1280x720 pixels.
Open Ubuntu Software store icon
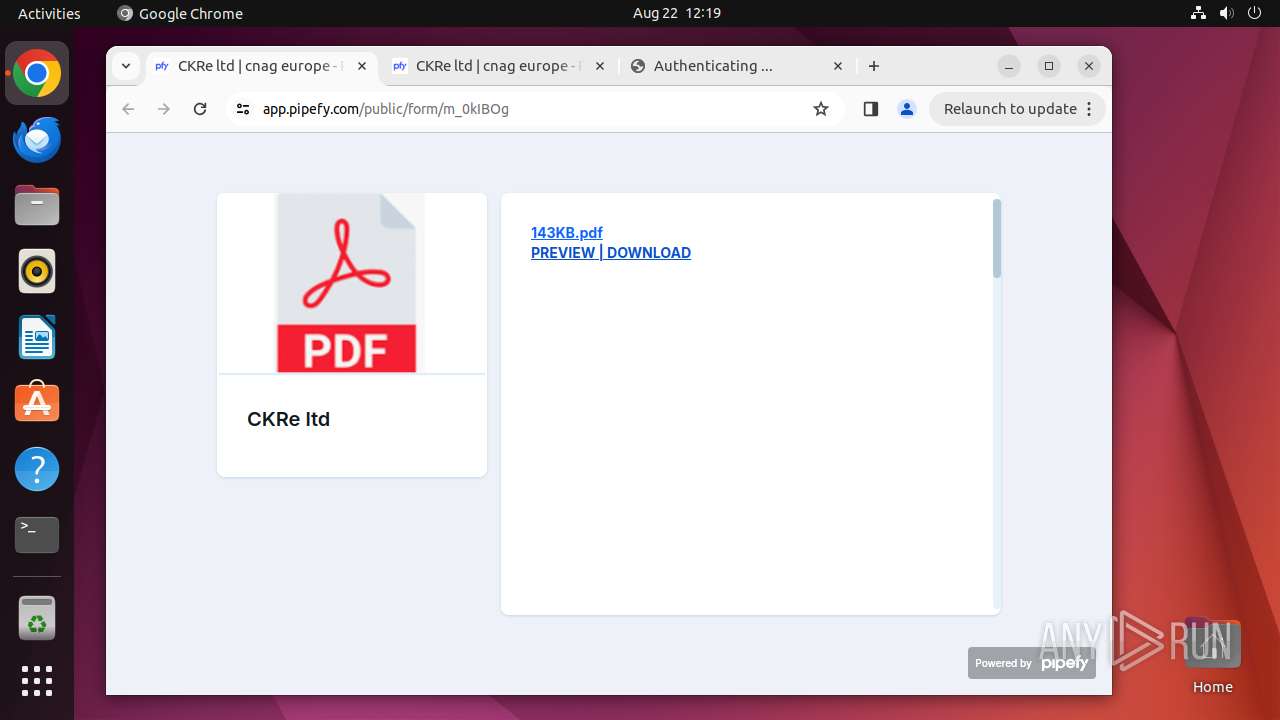tap(37, 403)
